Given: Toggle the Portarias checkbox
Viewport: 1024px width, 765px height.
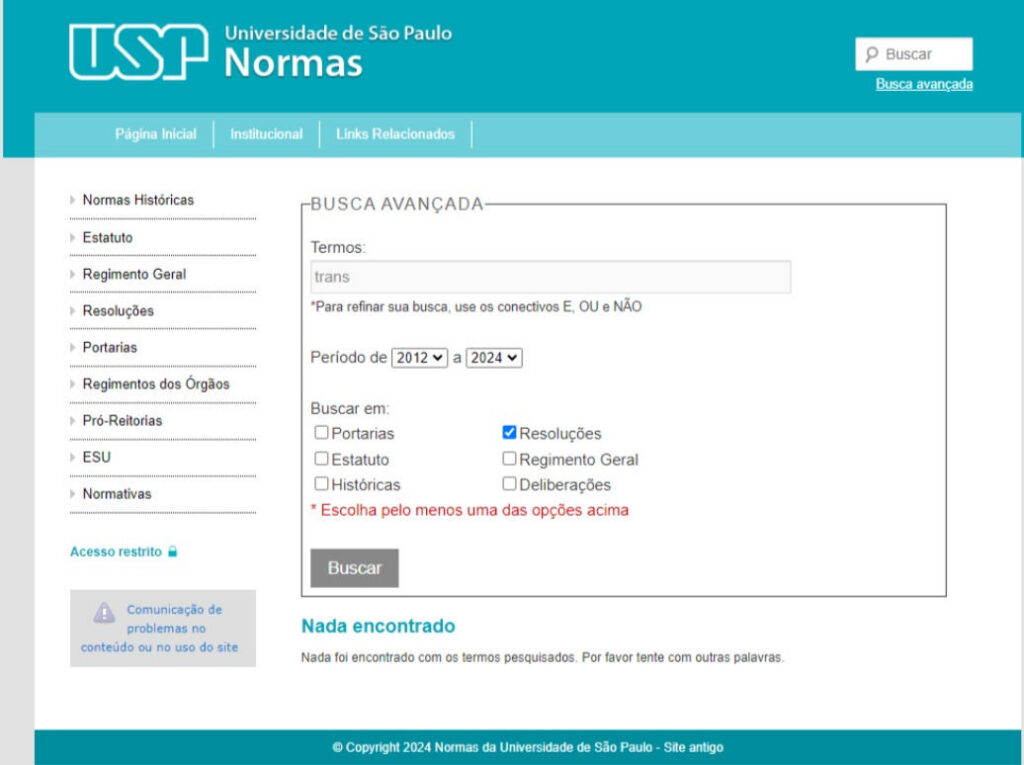Looking at the screenshot, I should pyautogui.click(x=321, y=433).
